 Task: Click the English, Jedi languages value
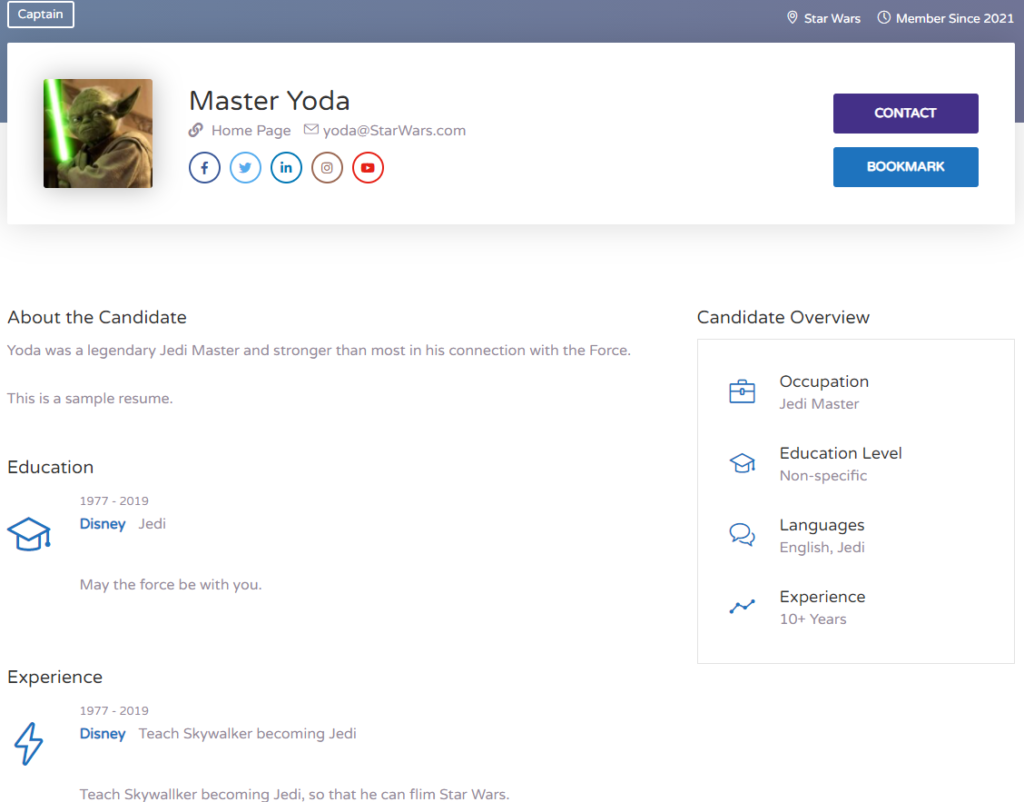click(x=822, y=547)
